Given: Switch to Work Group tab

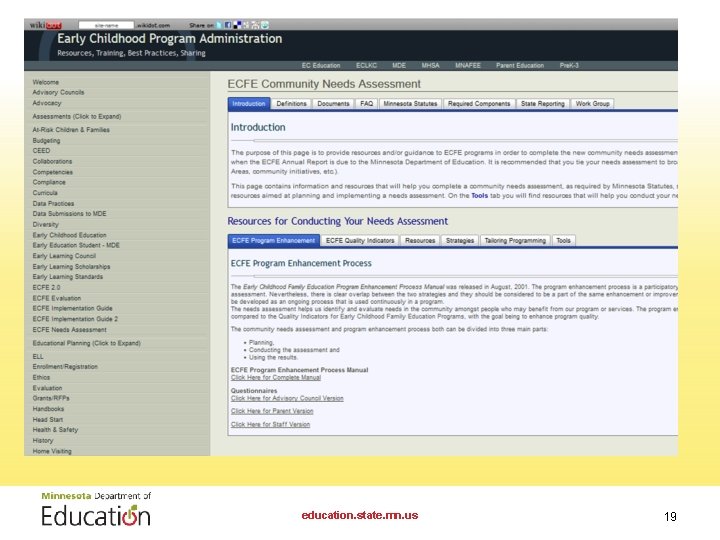Looking at the screenshot, I should 592,104.
